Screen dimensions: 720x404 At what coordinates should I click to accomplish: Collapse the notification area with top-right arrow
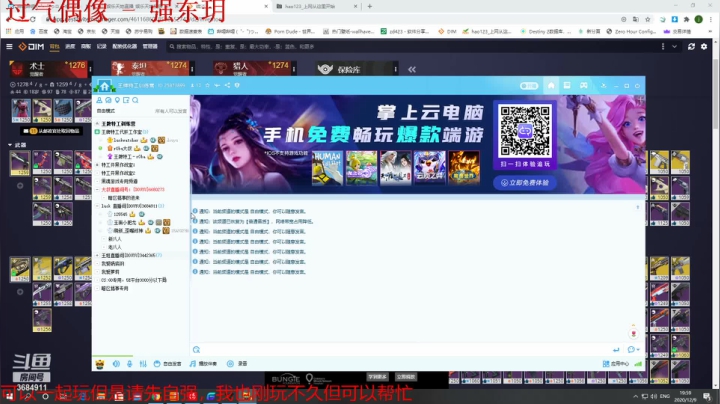637,208
